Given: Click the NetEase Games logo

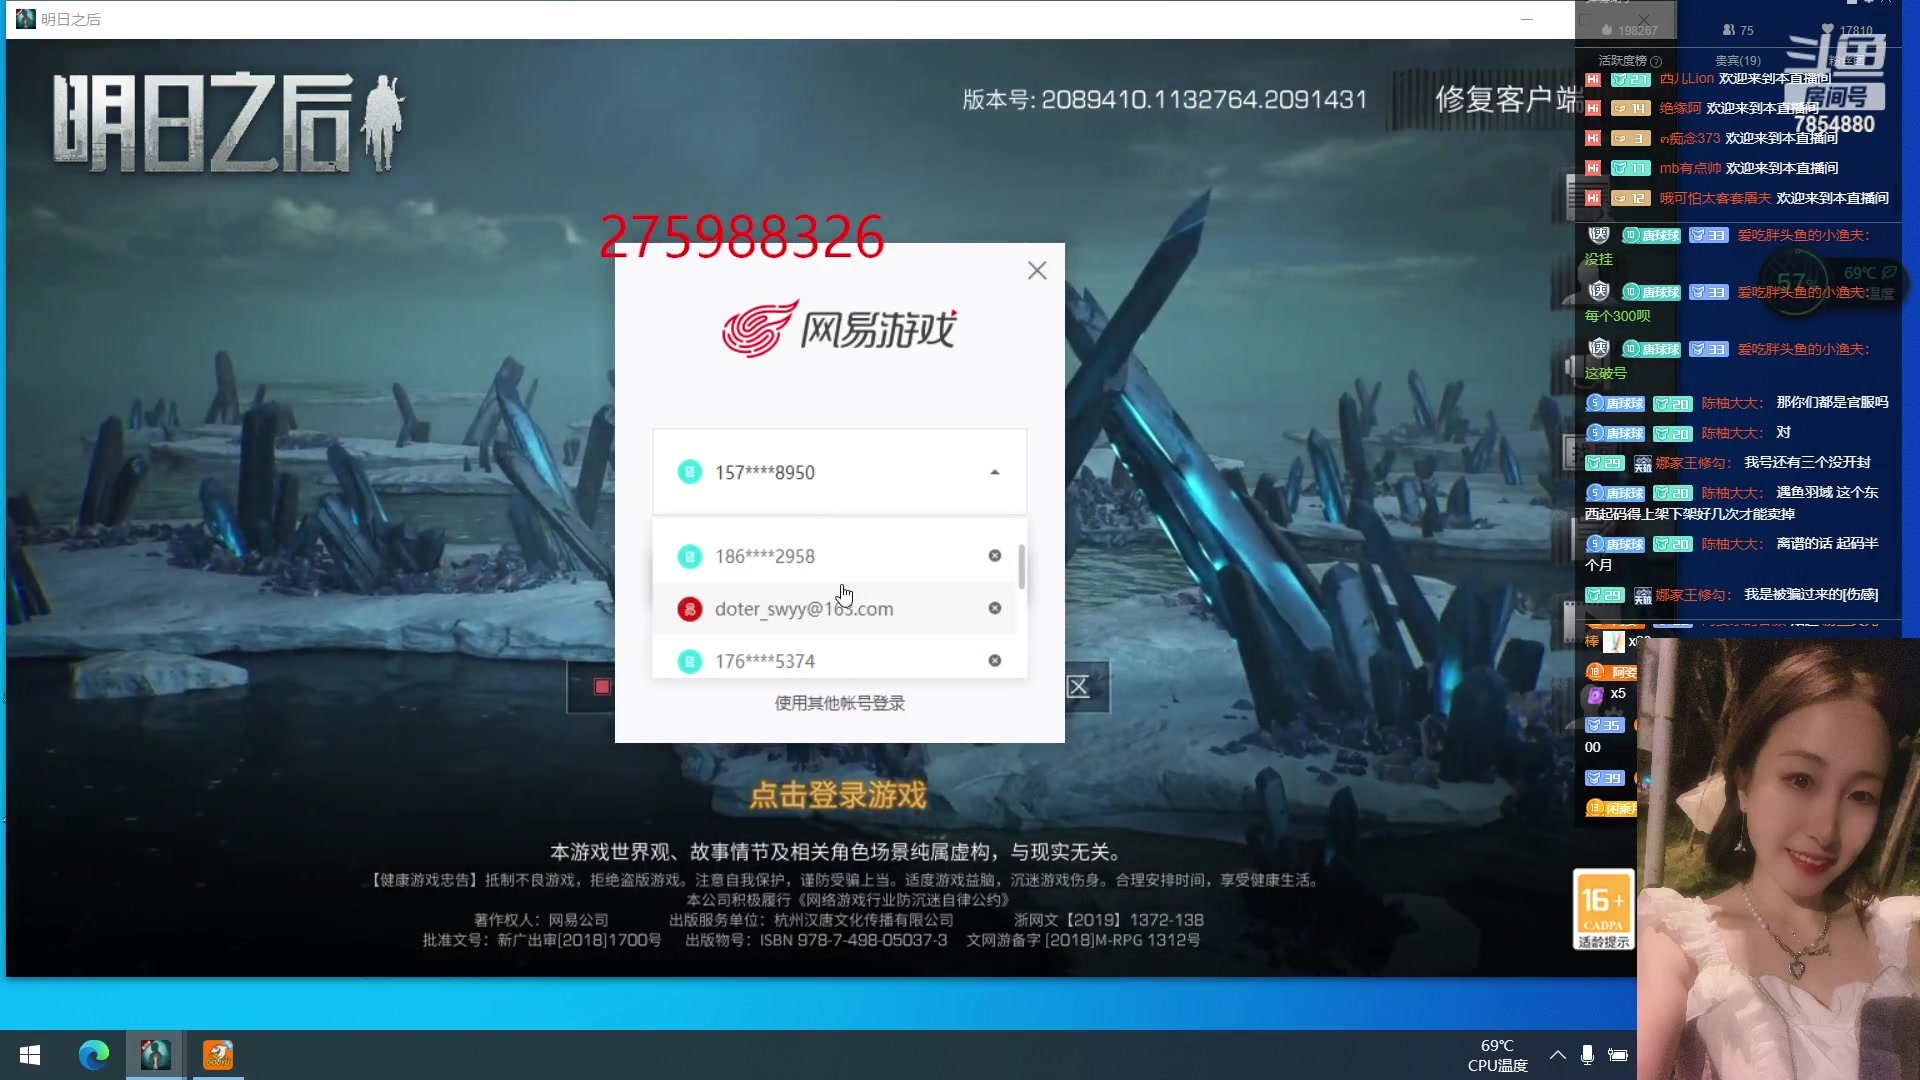Looking at the screenshot, I should tap(838, 328).
